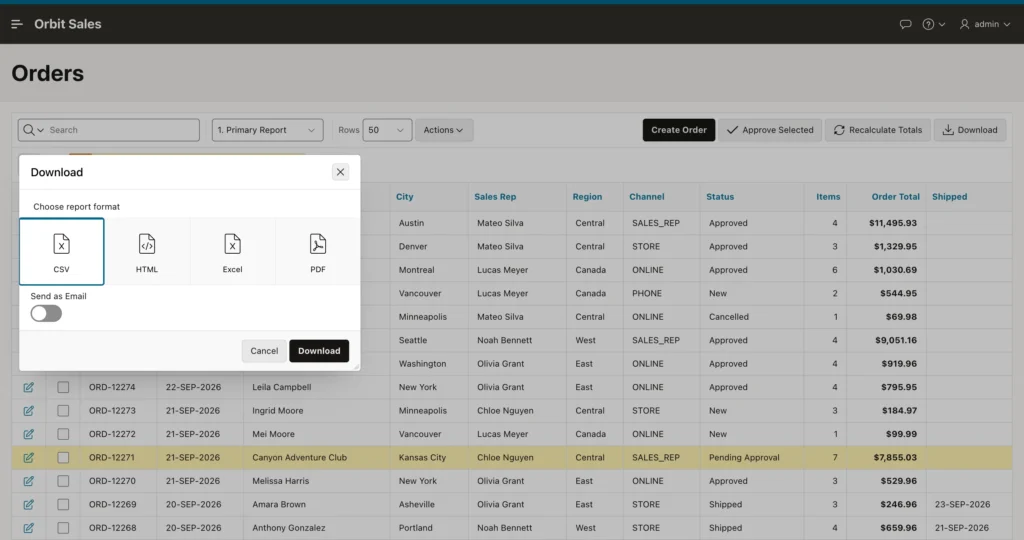This screenshot has width=1024, height=540.
Task: Click the Montreal city cell
Action: point(417,270)
